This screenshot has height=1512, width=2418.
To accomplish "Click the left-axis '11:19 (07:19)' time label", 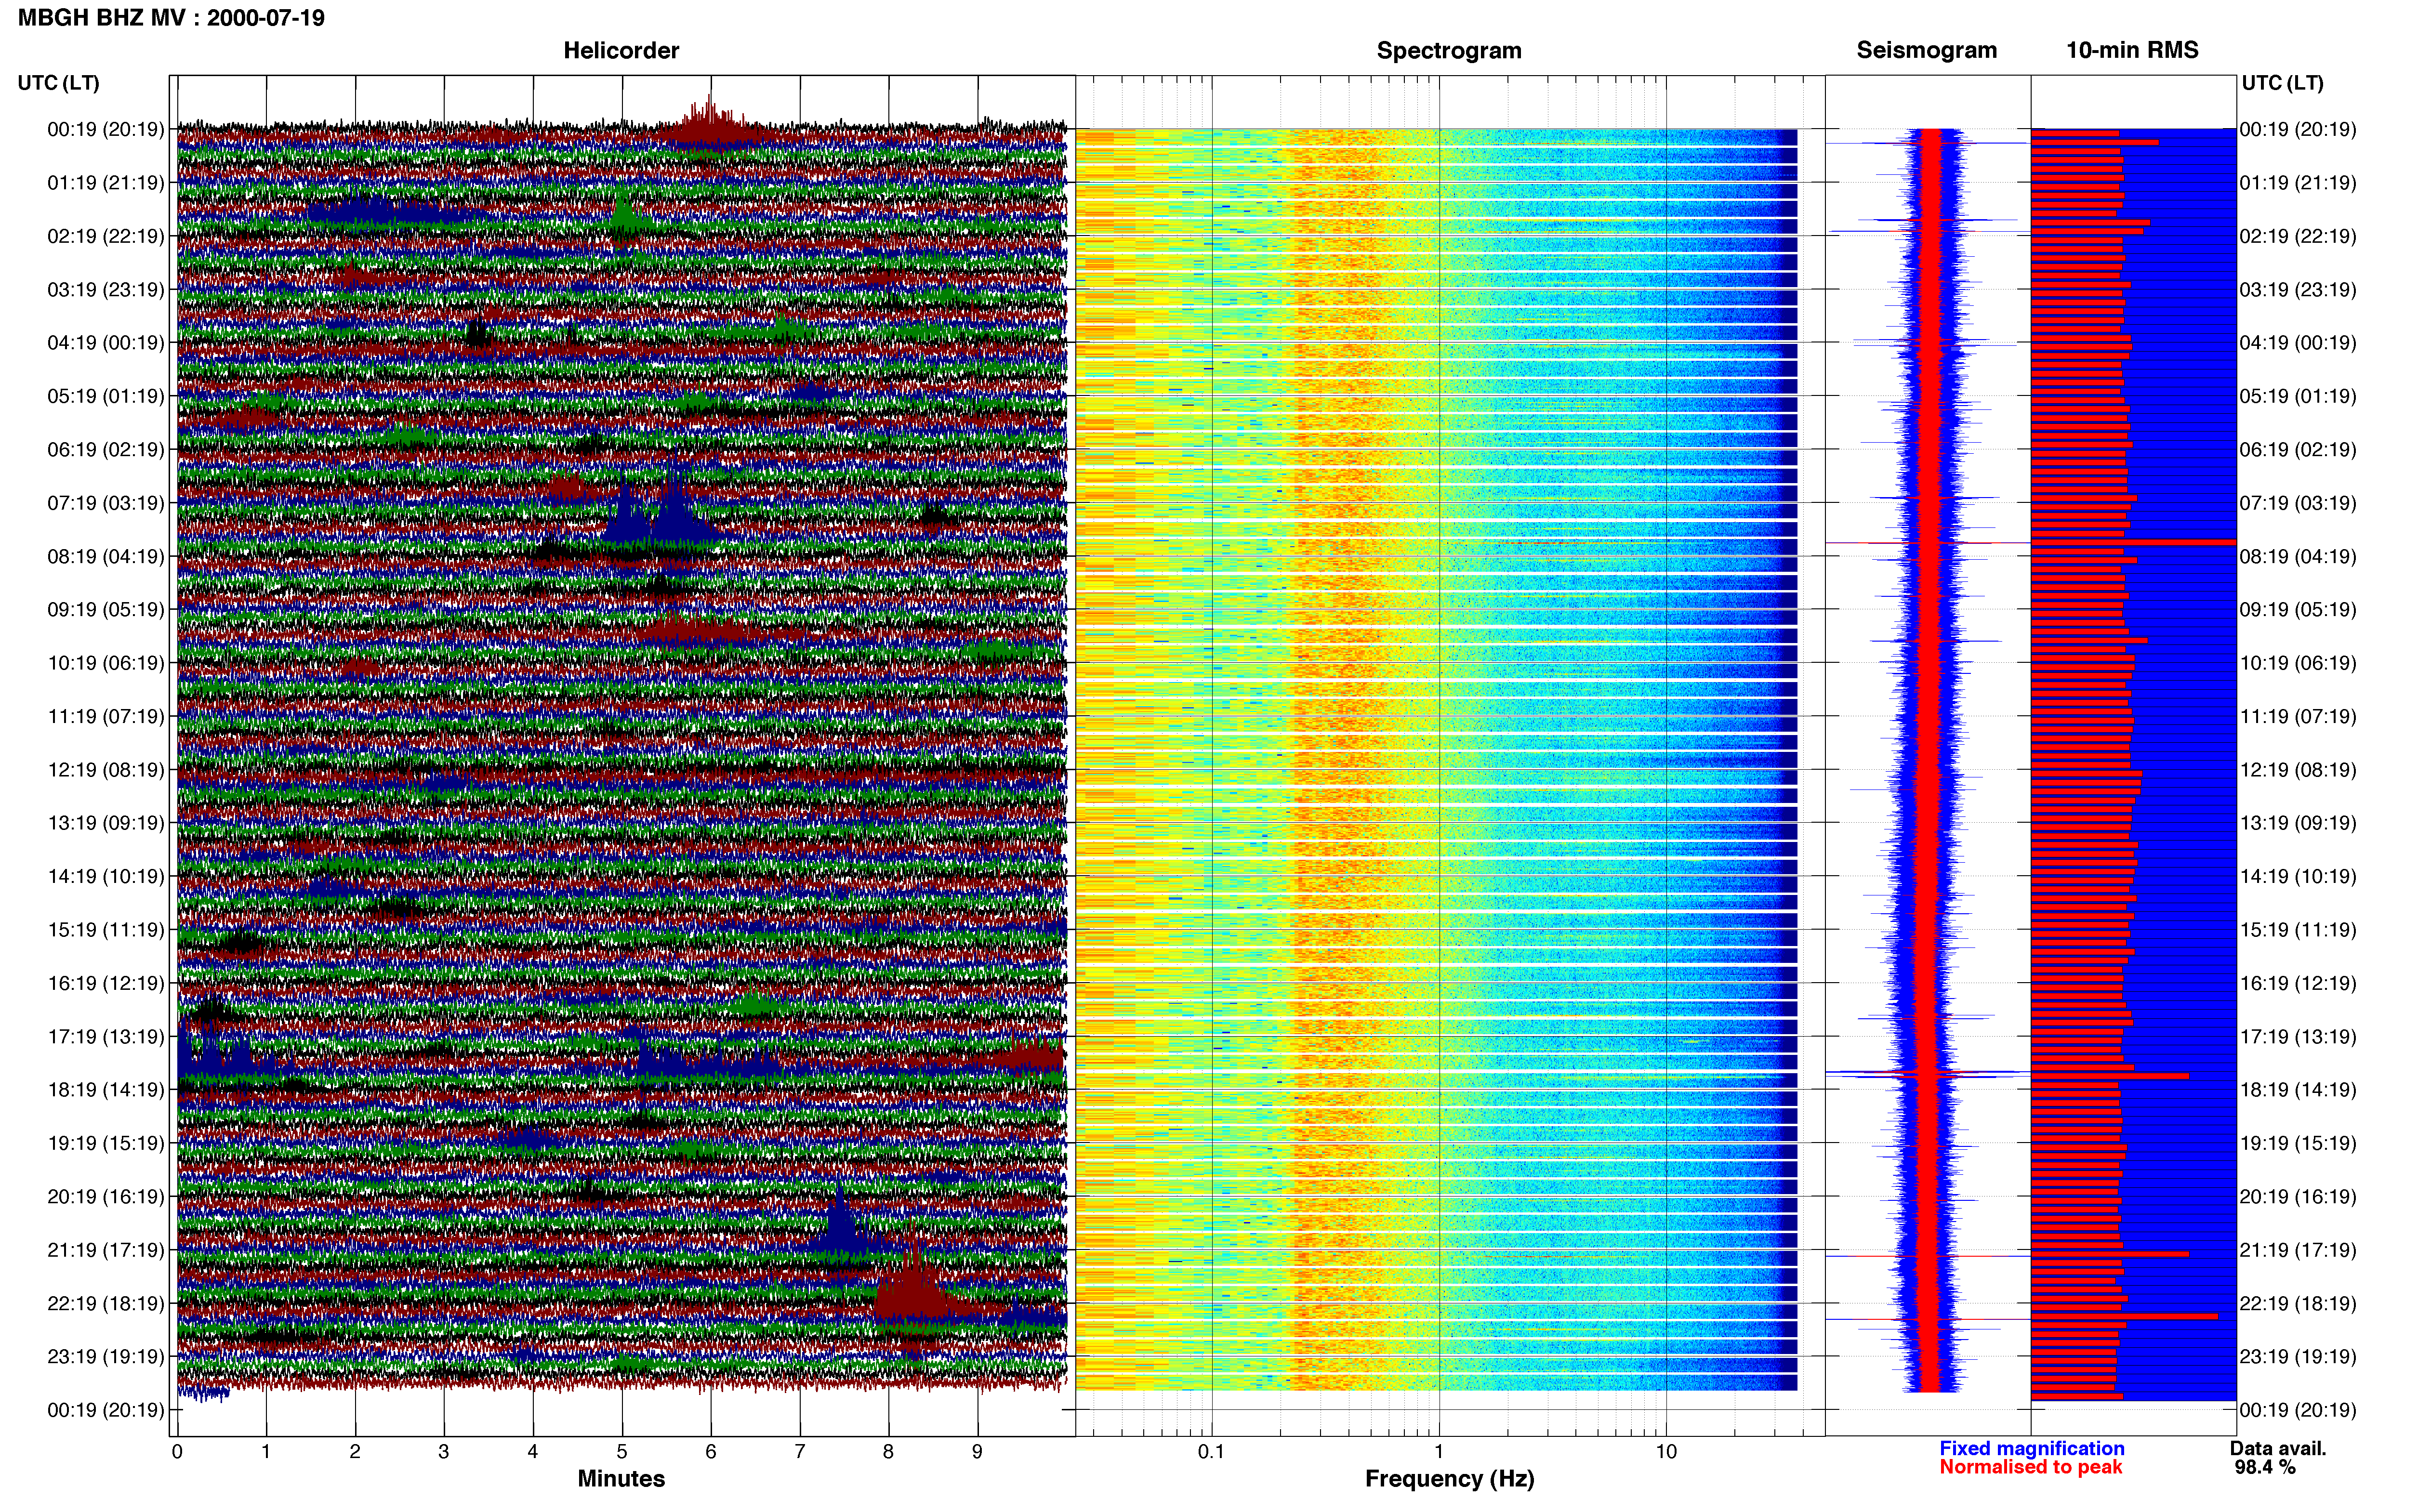I will point(105,717).
